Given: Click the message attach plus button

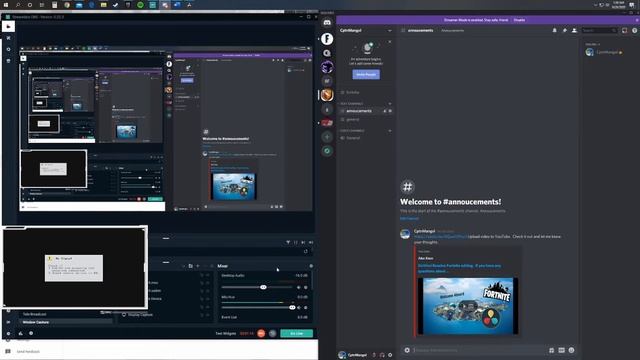Looking at the screenshot, I should 407,350.
